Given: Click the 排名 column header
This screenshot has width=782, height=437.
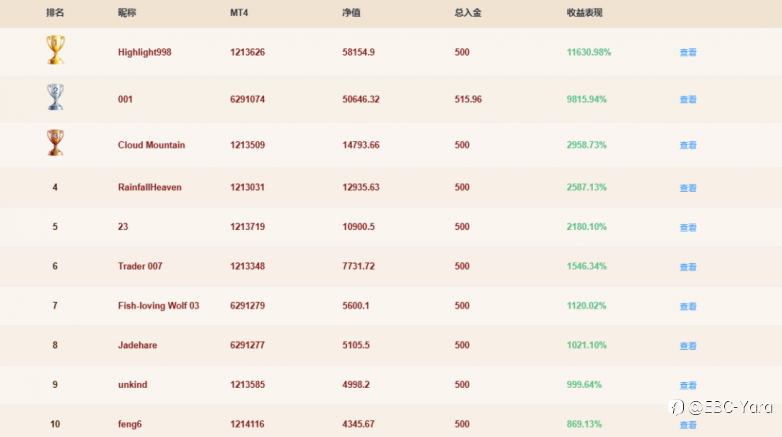Looking at the screenshot, I should point(55,13).
